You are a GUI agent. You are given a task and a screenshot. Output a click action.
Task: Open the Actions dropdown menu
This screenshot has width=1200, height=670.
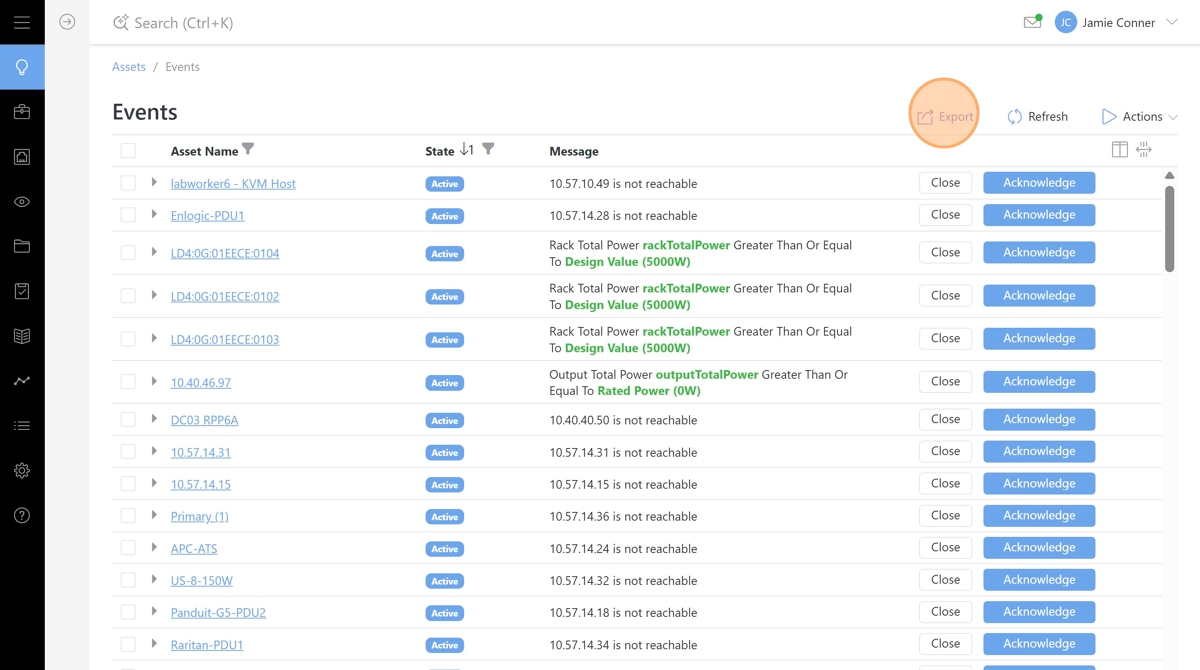1139,117
